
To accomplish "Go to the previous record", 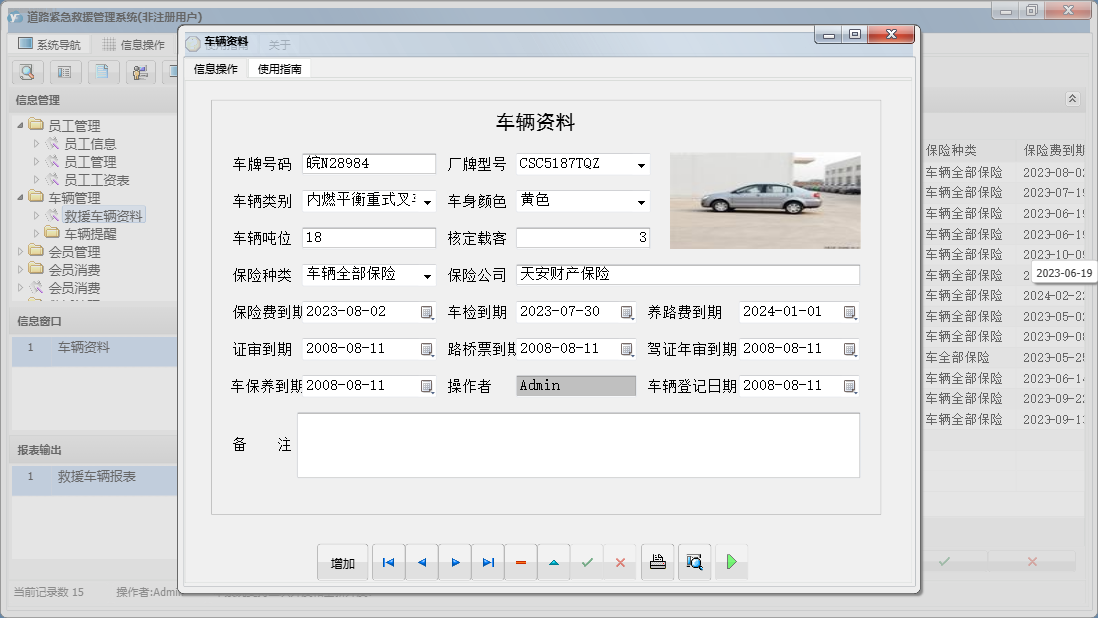I will pos(421,563).
